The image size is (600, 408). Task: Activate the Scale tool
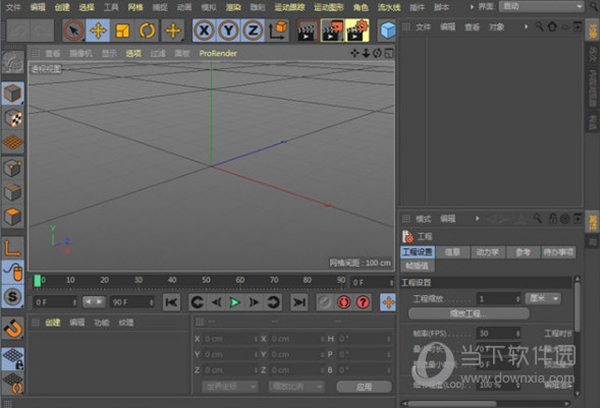pos(122,30)
